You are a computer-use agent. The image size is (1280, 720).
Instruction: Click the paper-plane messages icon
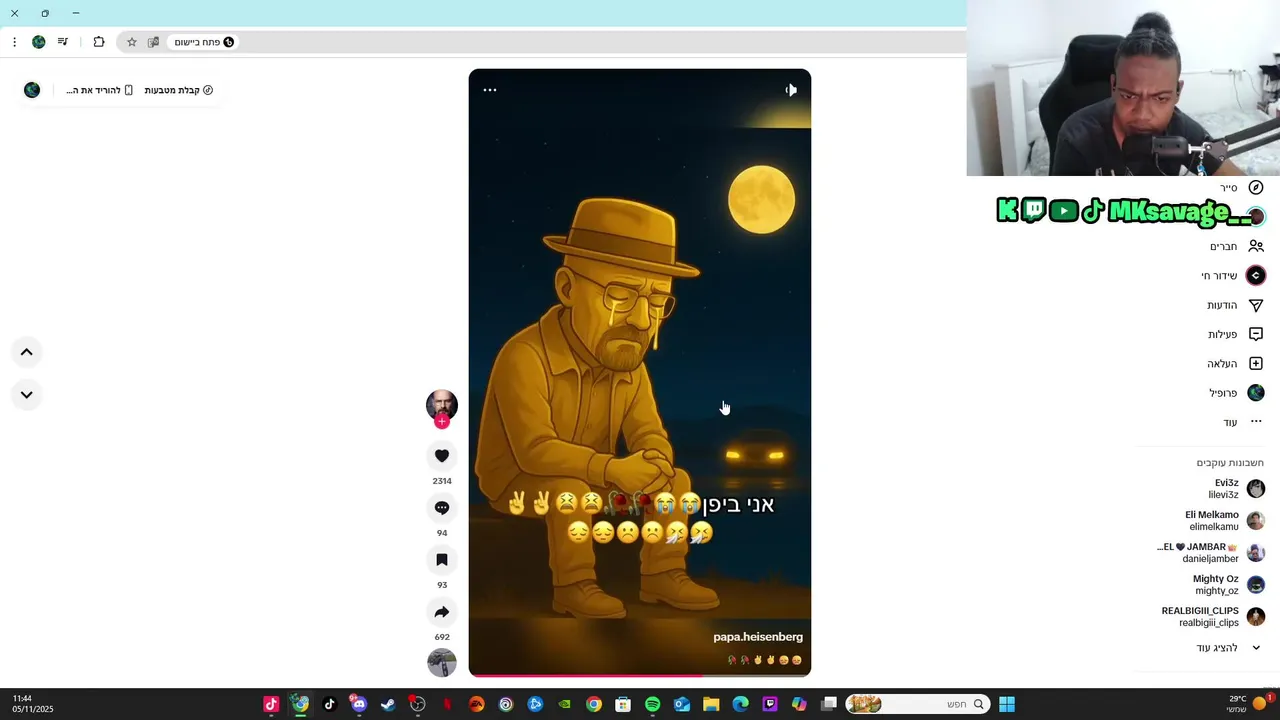(1256, 305)
